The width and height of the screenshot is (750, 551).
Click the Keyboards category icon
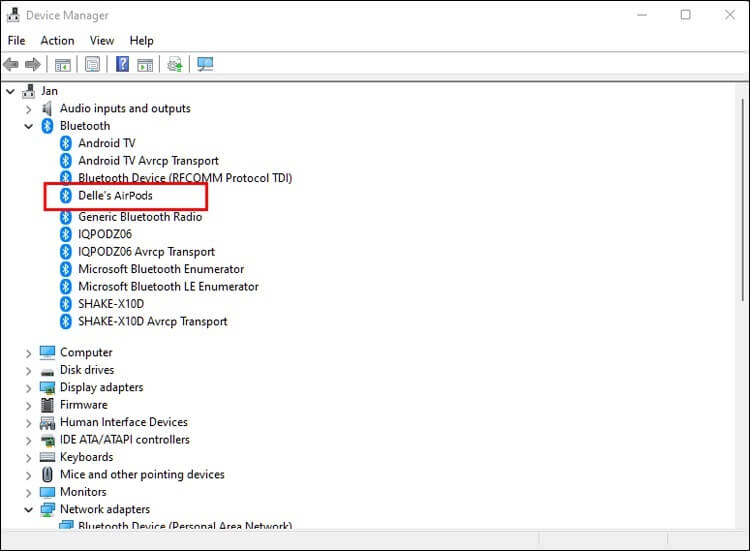(47, 457)
